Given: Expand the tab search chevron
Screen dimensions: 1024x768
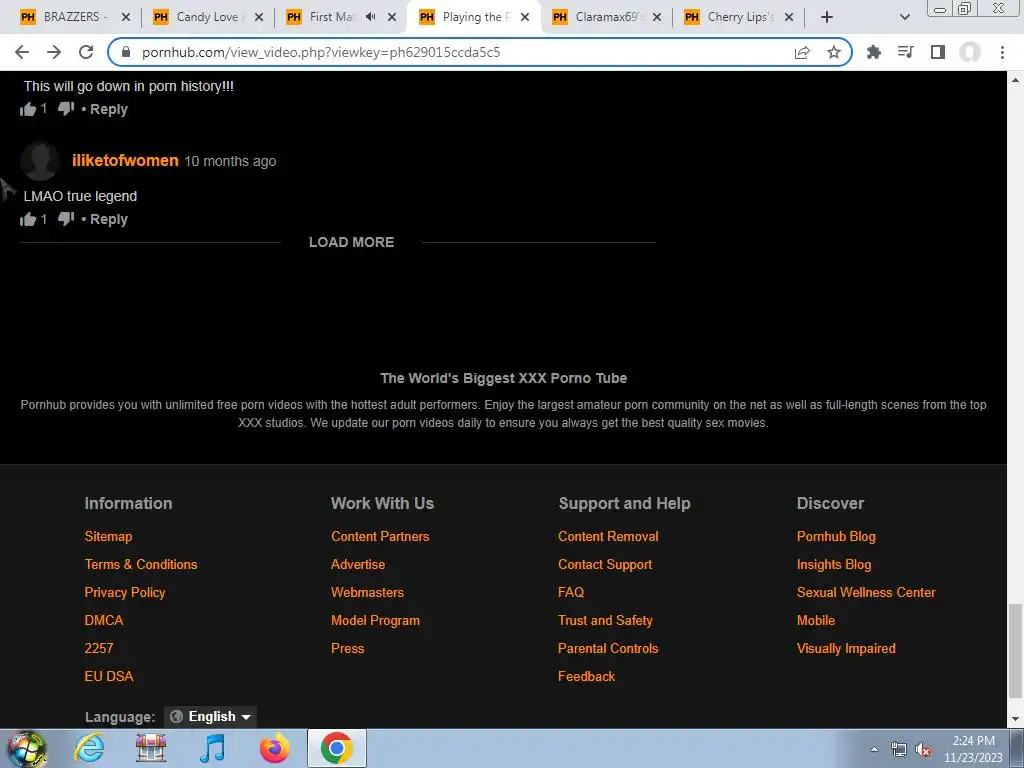Looking at the screenshot, I should (904, 17).
